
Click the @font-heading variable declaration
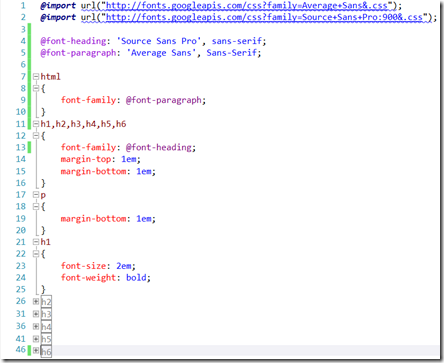coord(73,41)
